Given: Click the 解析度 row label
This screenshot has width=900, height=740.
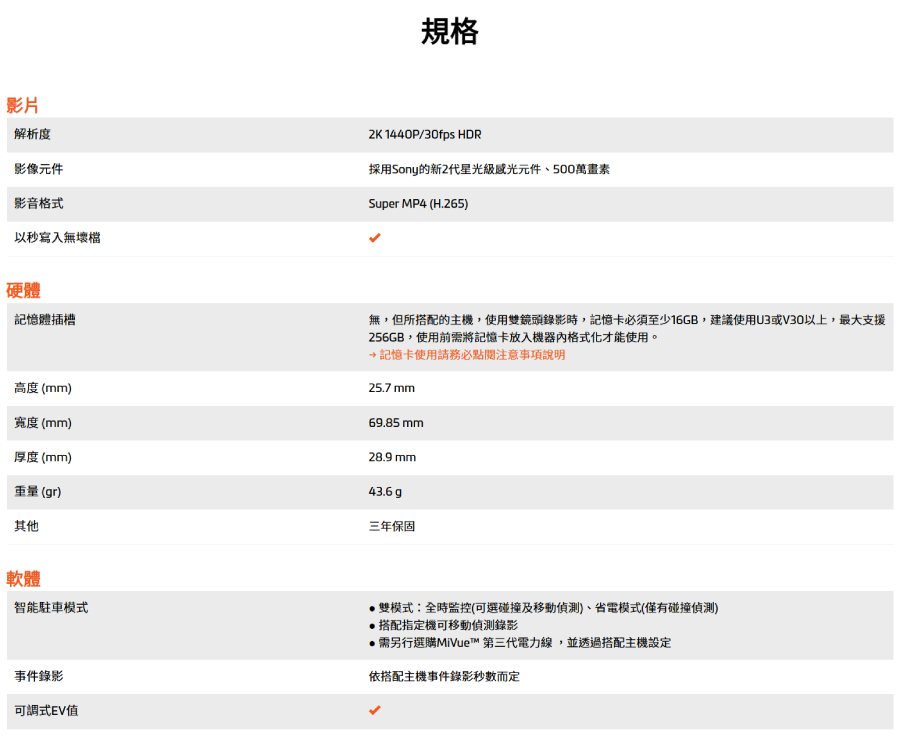Looking at the screenshot, I should coord(32,135).
